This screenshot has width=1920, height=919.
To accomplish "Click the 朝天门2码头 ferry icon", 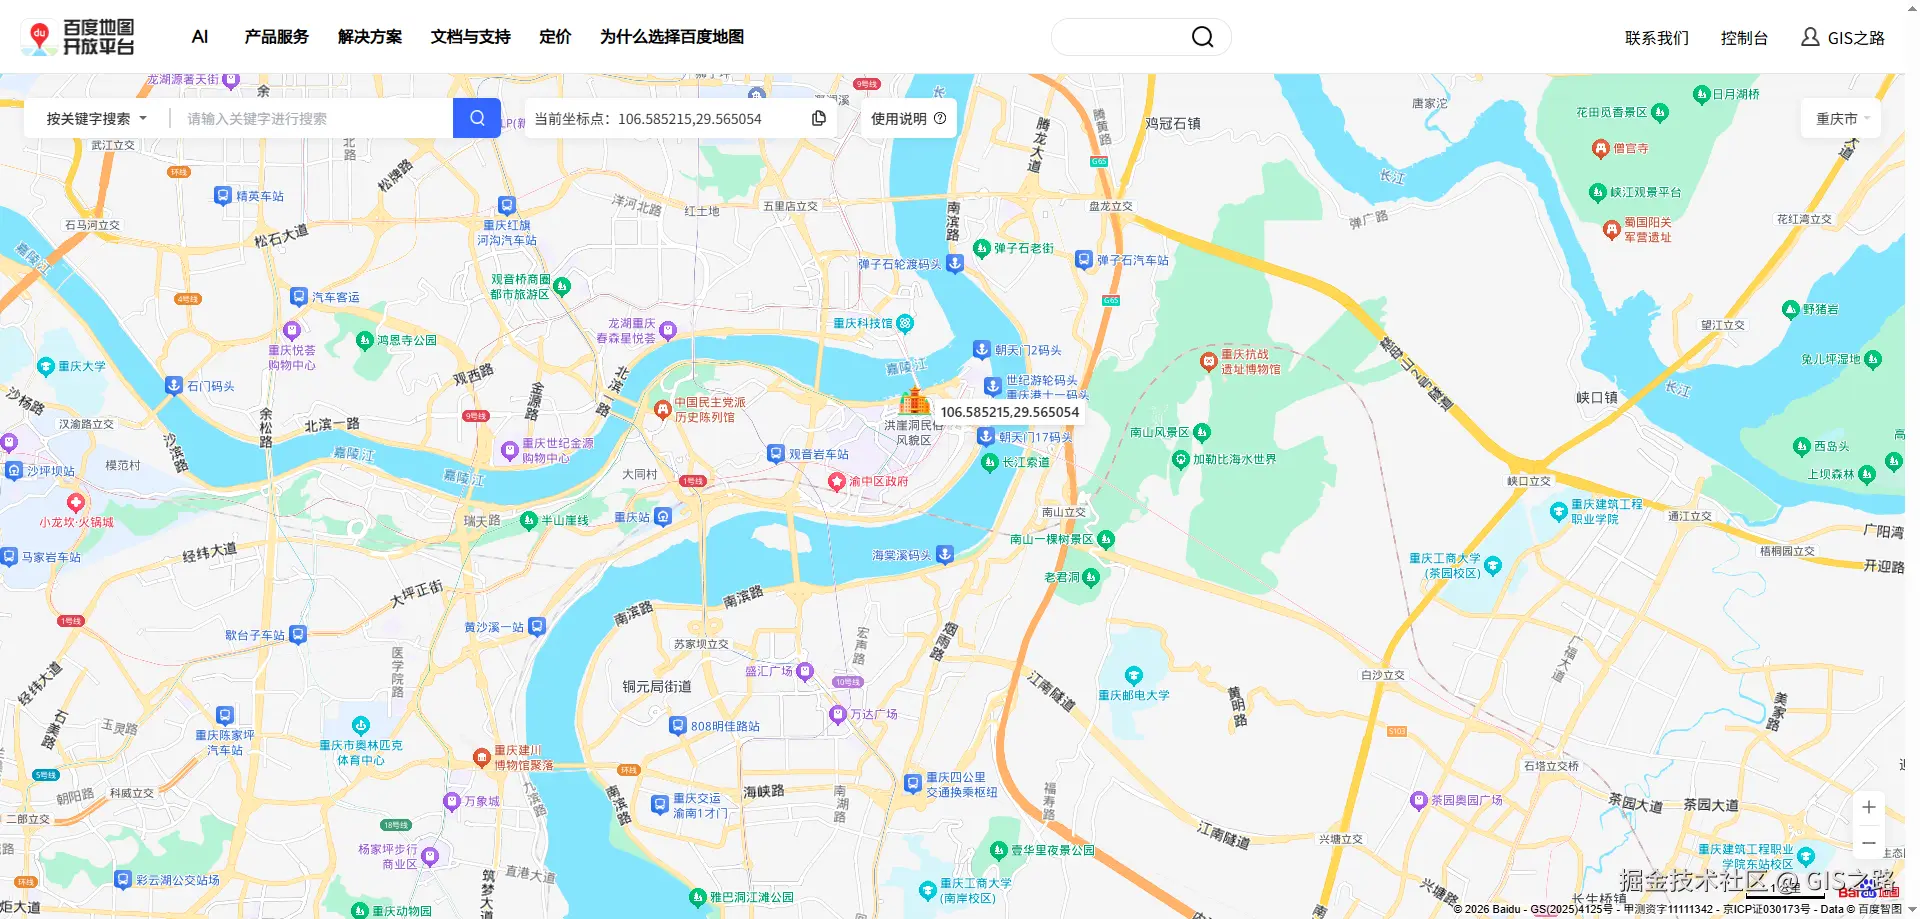I will 982,350.
